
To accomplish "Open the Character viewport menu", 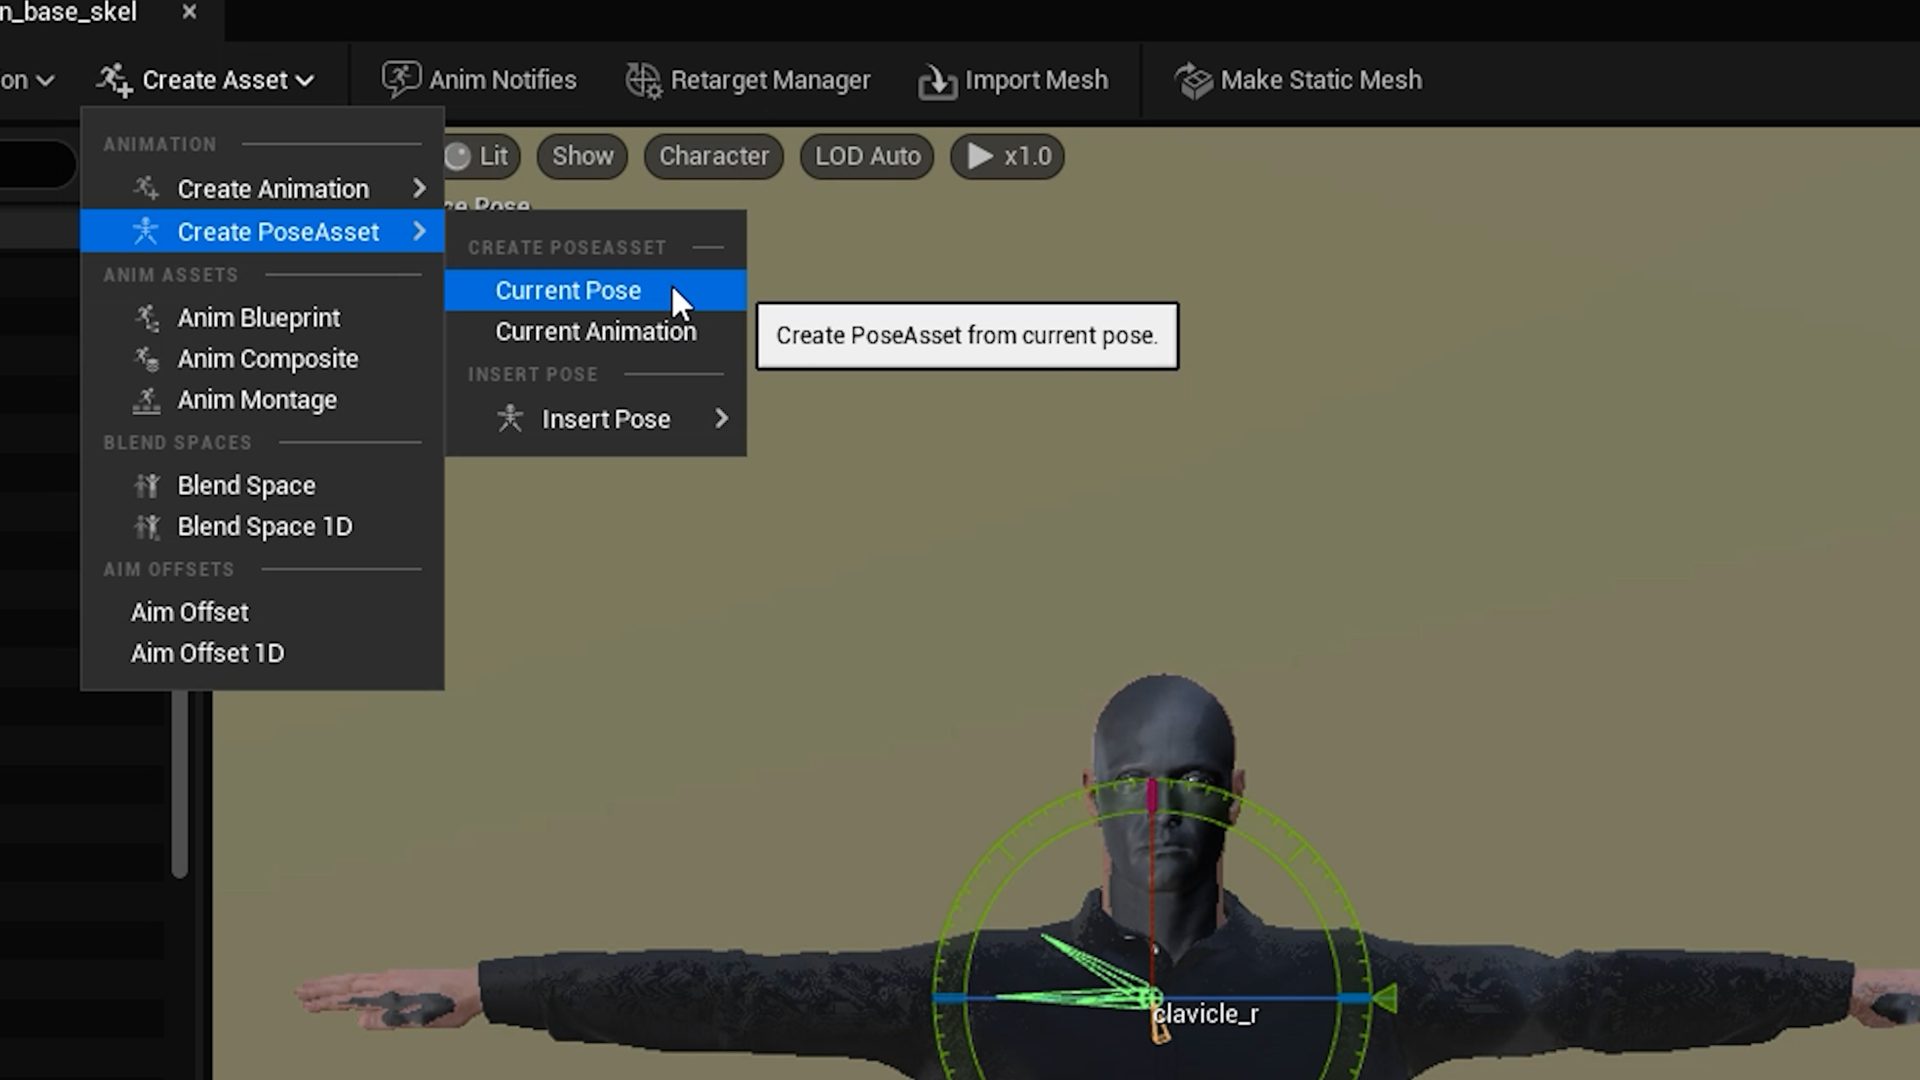I will [x=714, y=156].
